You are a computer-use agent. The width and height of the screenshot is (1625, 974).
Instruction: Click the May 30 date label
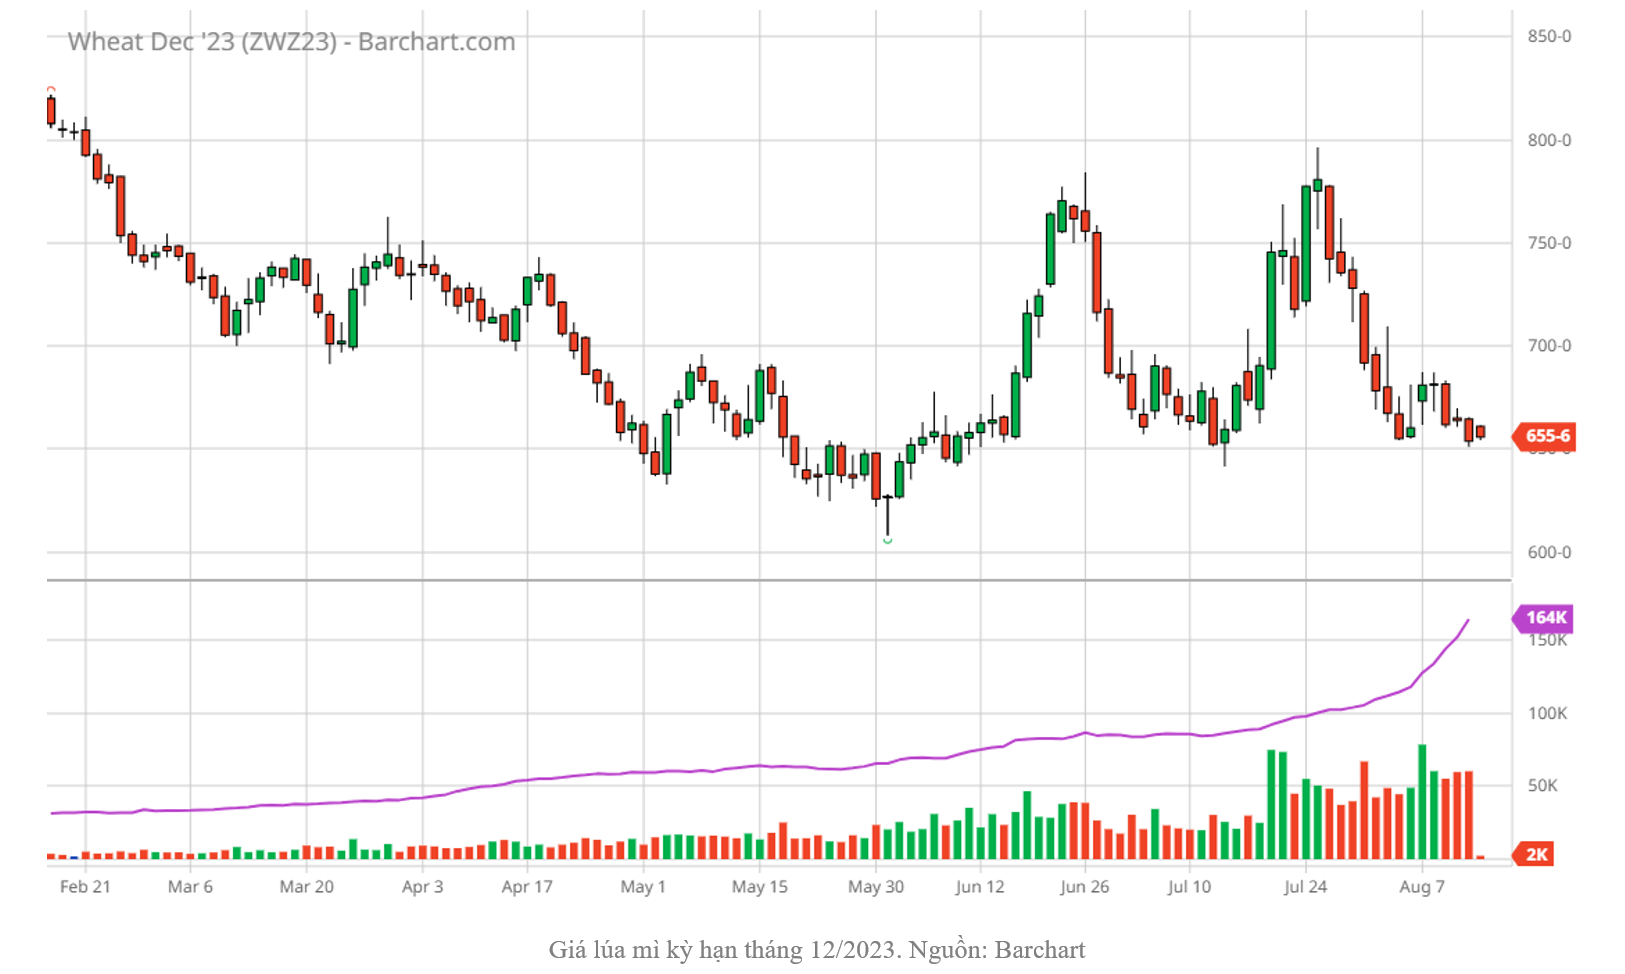[x=876, y=887]
